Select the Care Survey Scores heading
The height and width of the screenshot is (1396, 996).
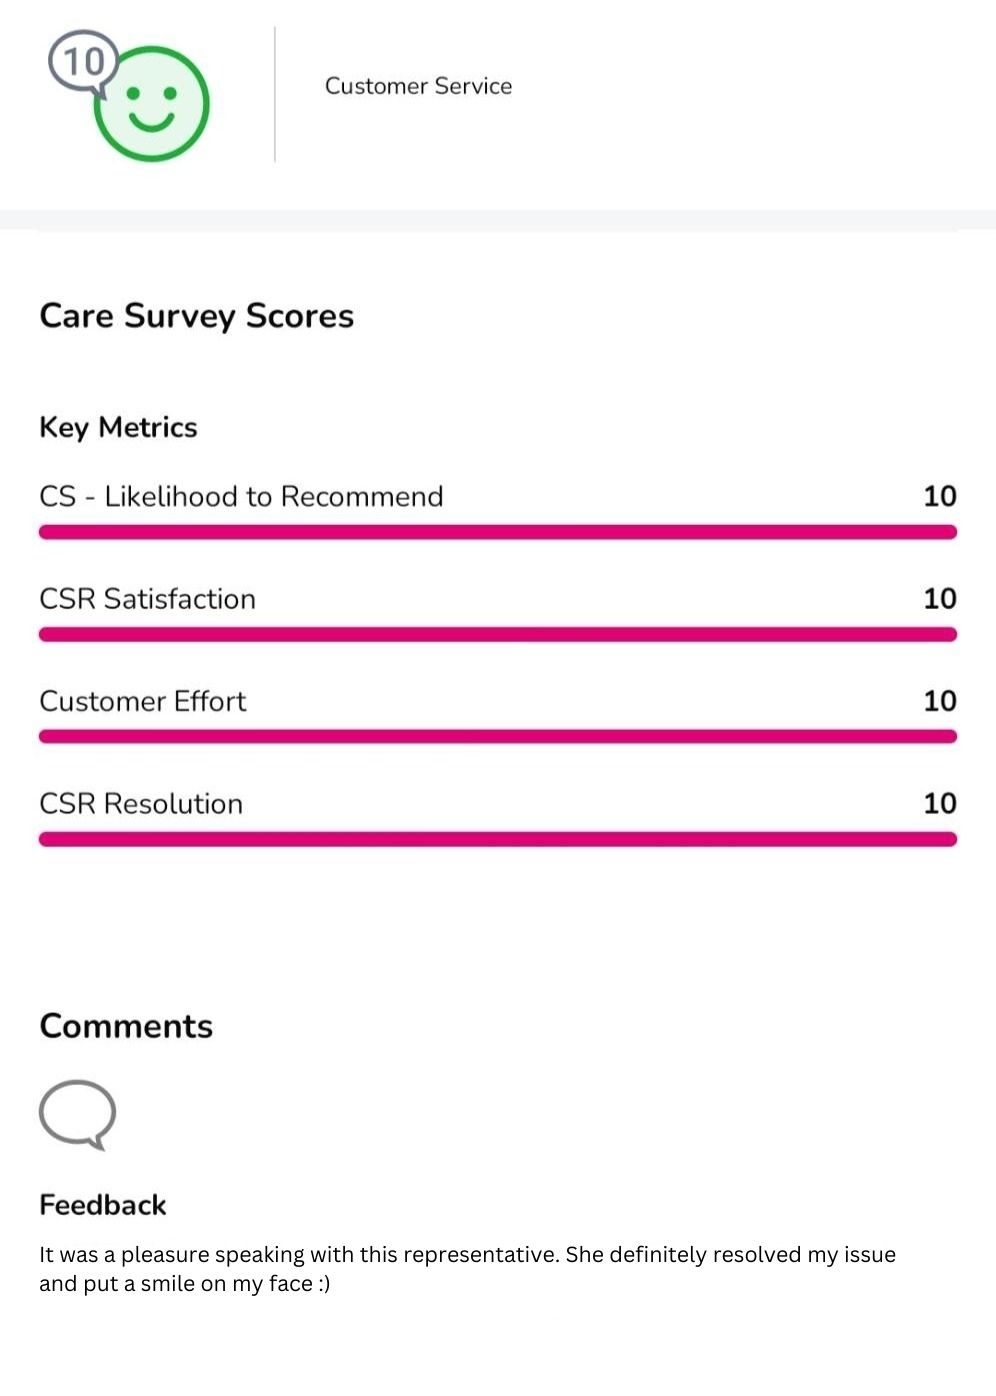coord(196,316)
